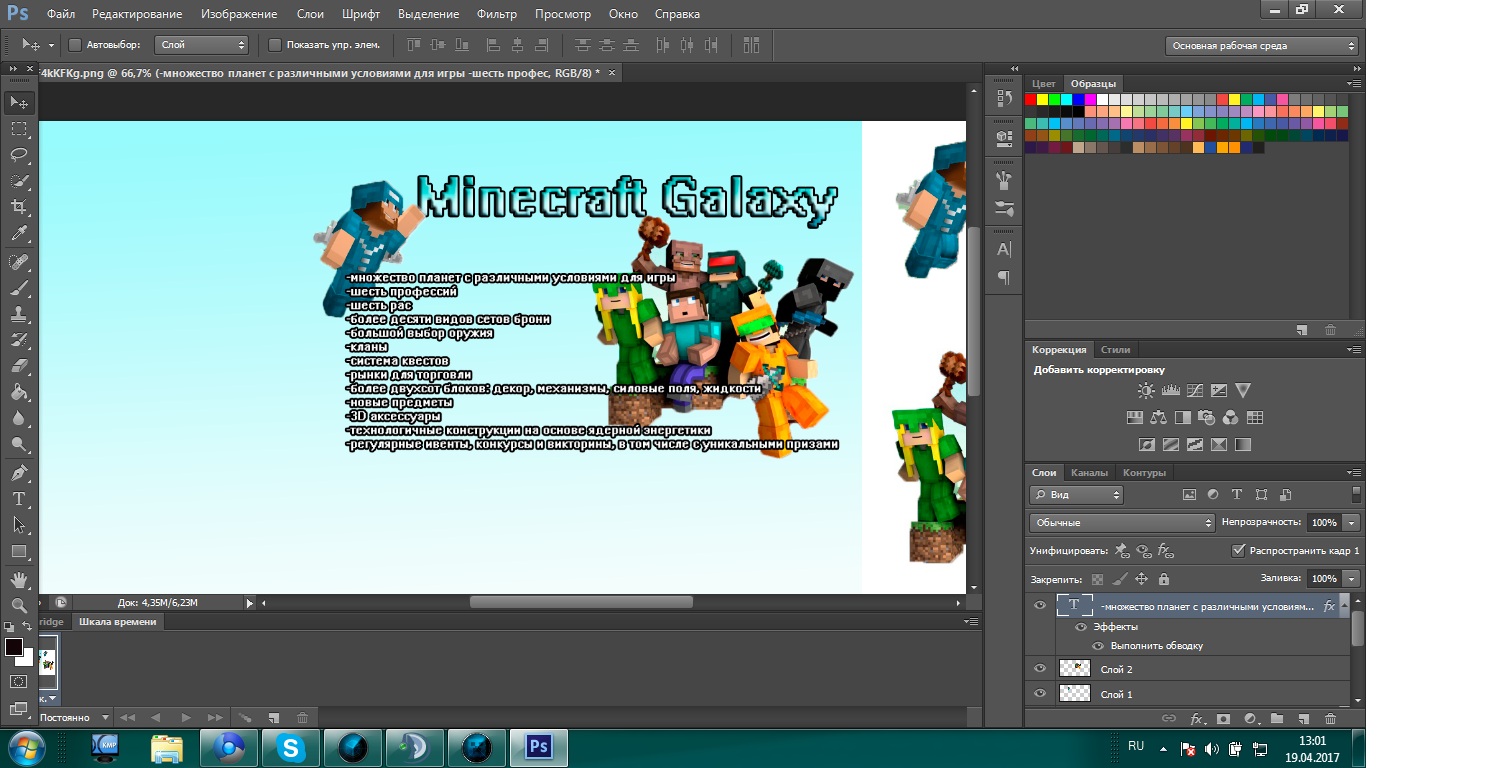Hide the Слой 2 layer
Image resolution: width=1502 pixels, height=768 pixels.
pos(1040,668)
